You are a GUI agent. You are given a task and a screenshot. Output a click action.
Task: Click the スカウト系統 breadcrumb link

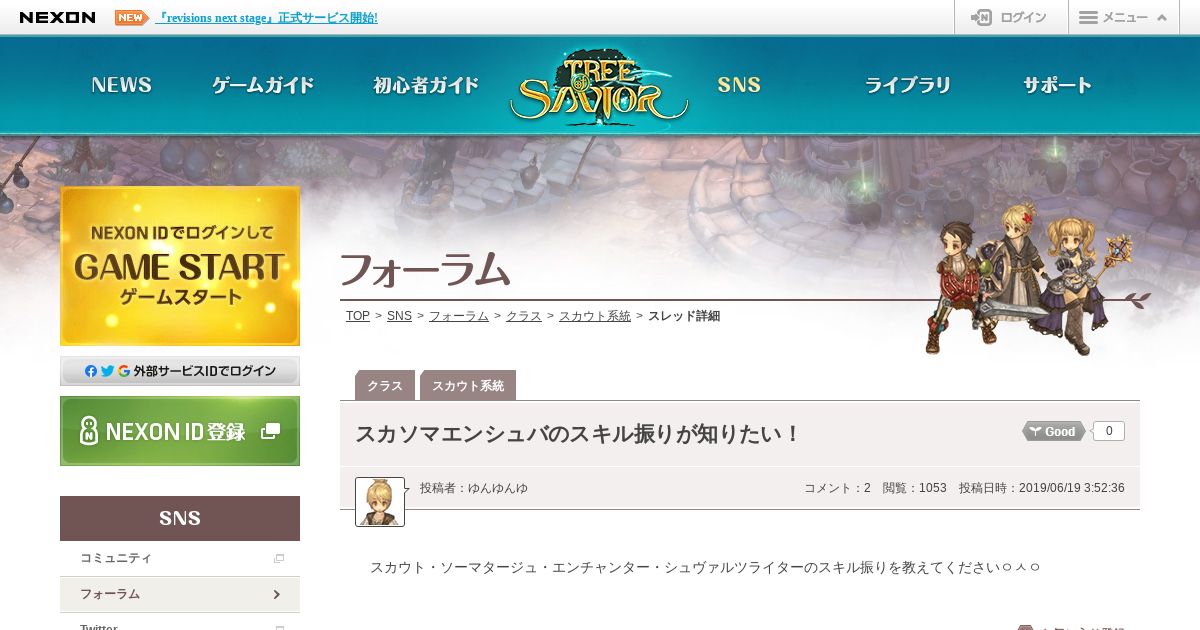(595, 316)
